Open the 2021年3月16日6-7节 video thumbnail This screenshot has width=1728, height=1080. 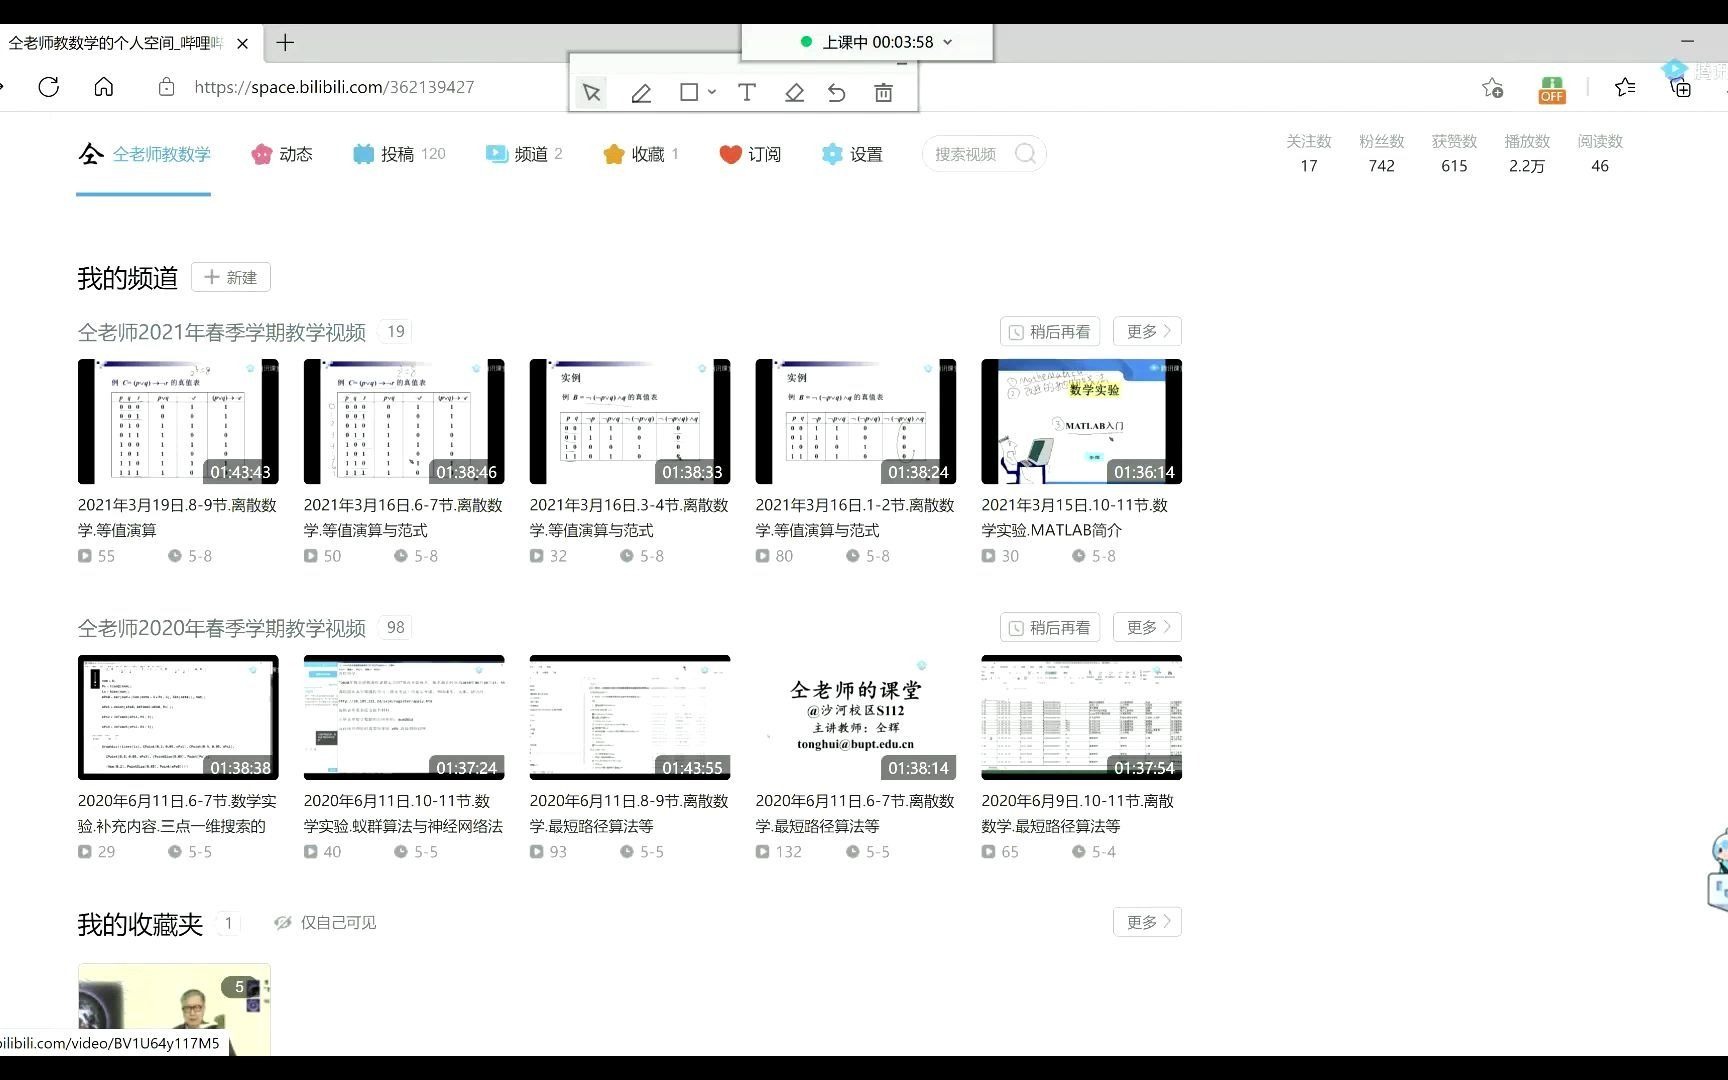point(404,422)
